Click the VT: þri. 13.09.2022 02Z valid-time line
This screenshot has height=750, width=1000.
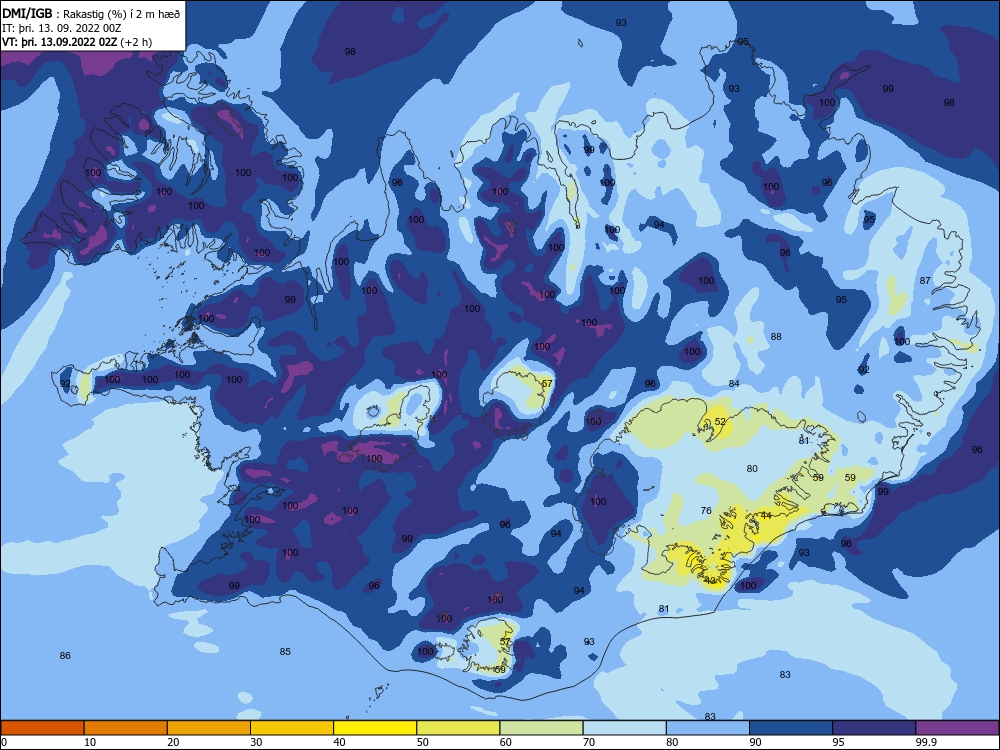[x=77, y=42]
